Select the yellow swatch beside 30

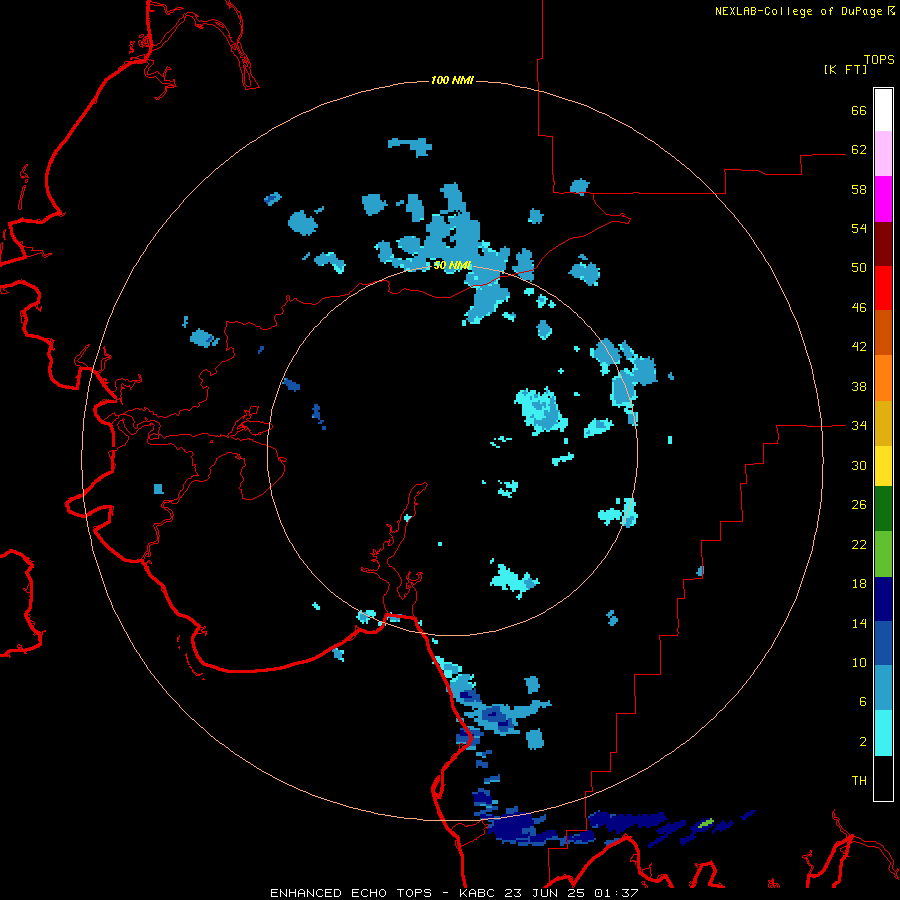tap(883, 466)
